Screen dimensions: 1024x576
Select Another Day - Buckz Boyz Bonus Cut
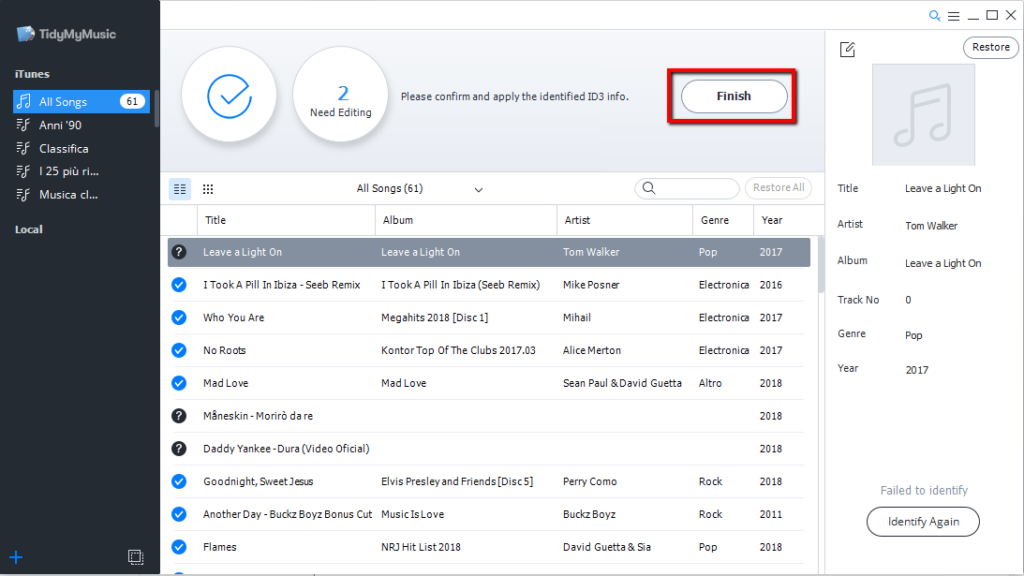coord(287,514)
